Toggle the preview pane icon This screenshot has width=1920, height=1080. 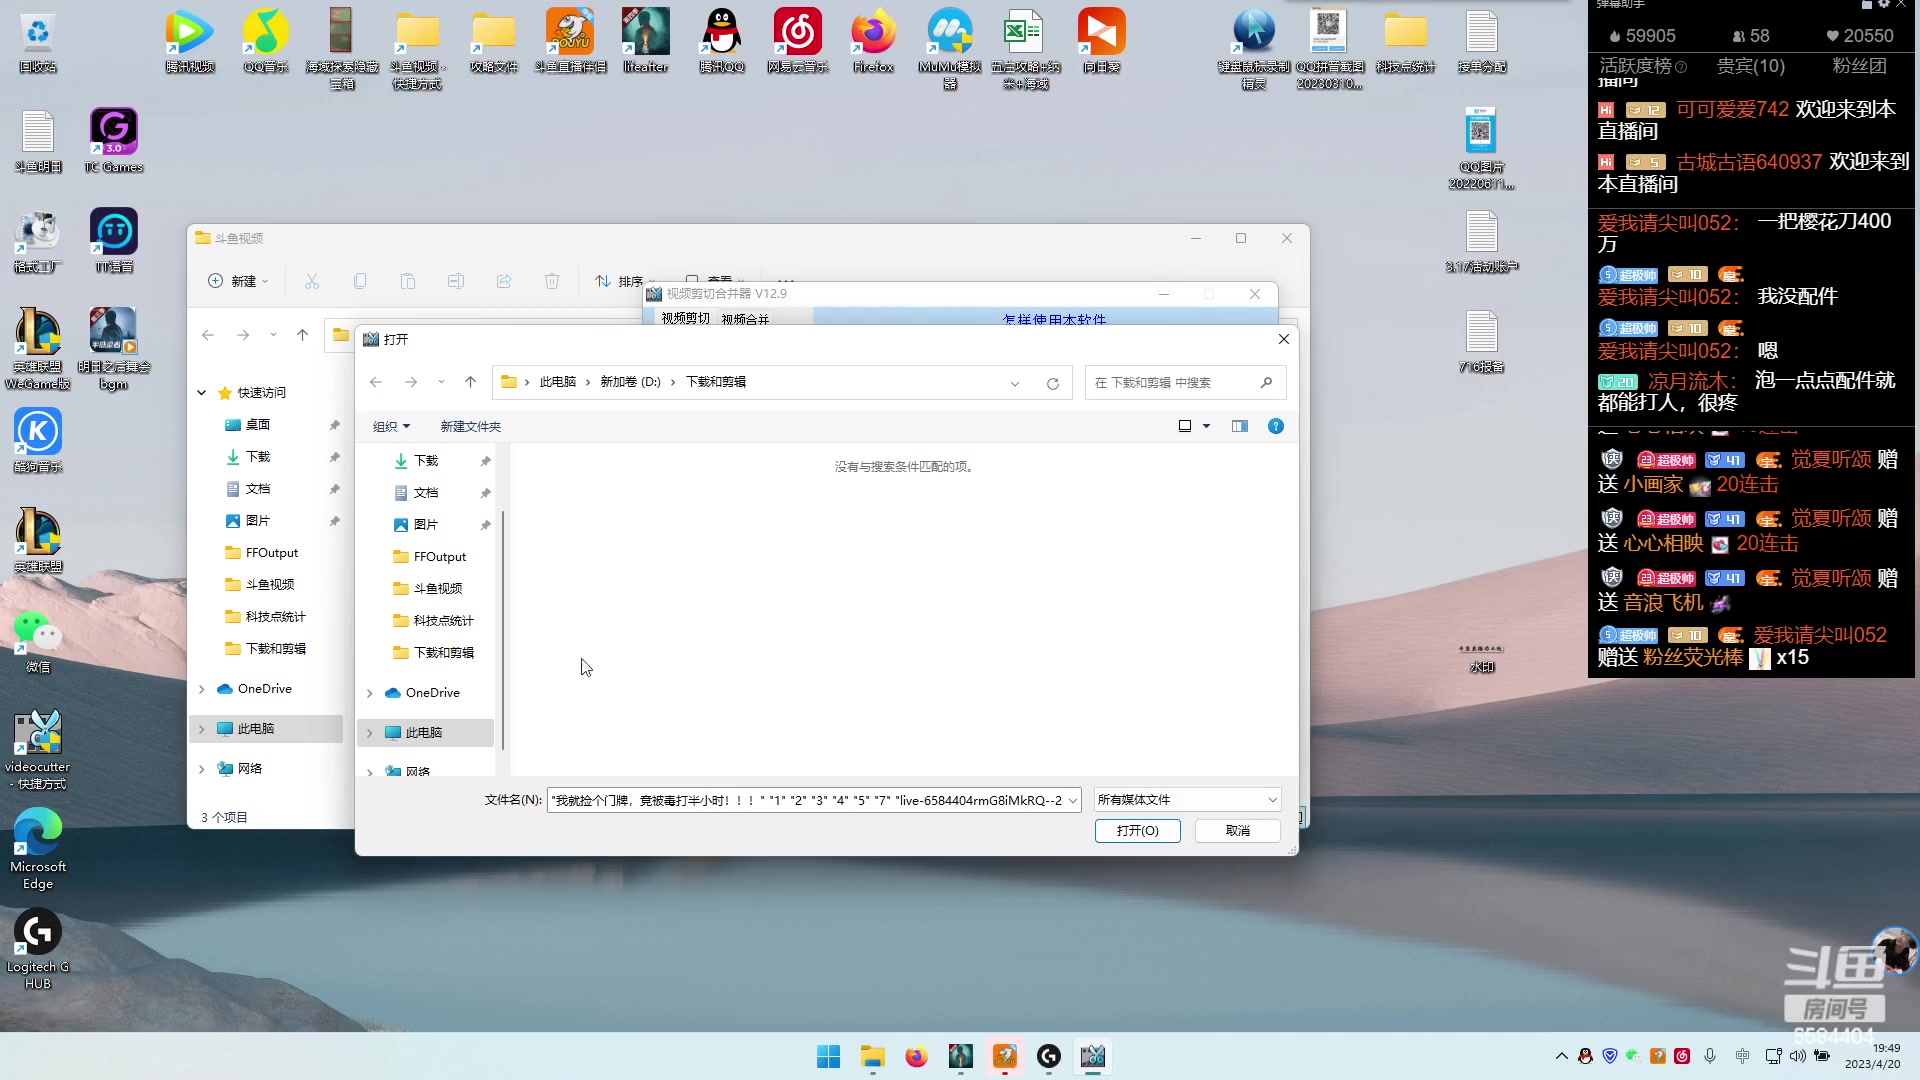tap(1239, 426)
